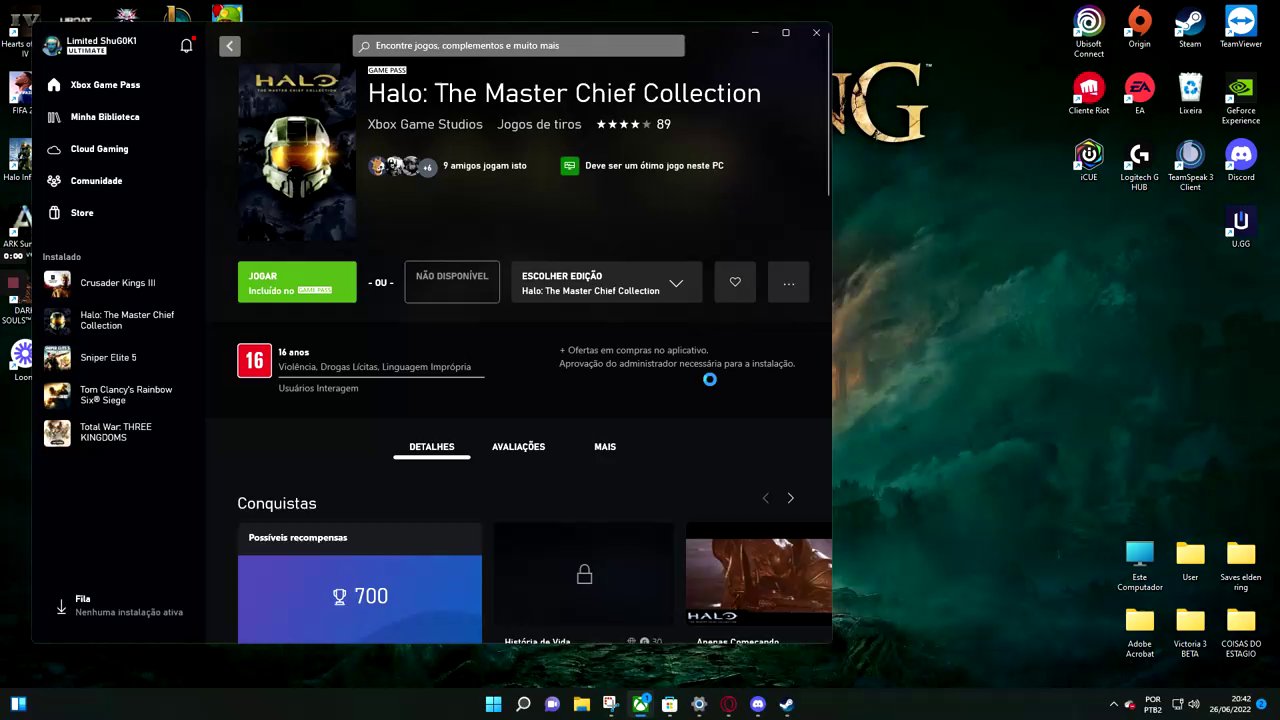This screenshot has width=1280, height=720.
Task: Add game to wishlist with heart icon
Action: coord(735,282)
